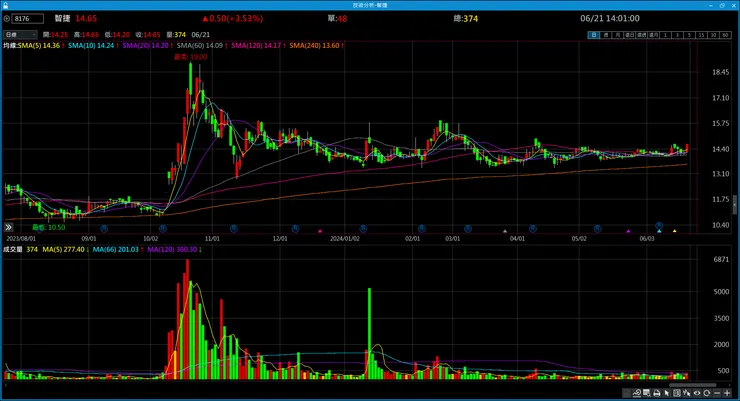
Task: Click the SMA(60) 14.09 moving average label
Action: [202, 46]
